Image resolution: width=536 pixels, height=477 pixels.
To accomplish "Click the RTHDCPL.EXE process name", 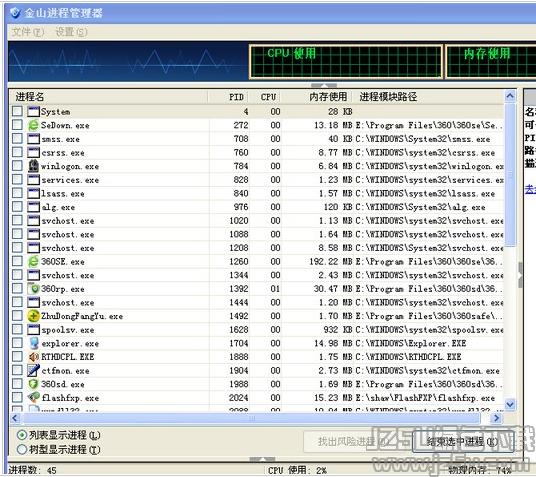I will click(x=67, y=357).
